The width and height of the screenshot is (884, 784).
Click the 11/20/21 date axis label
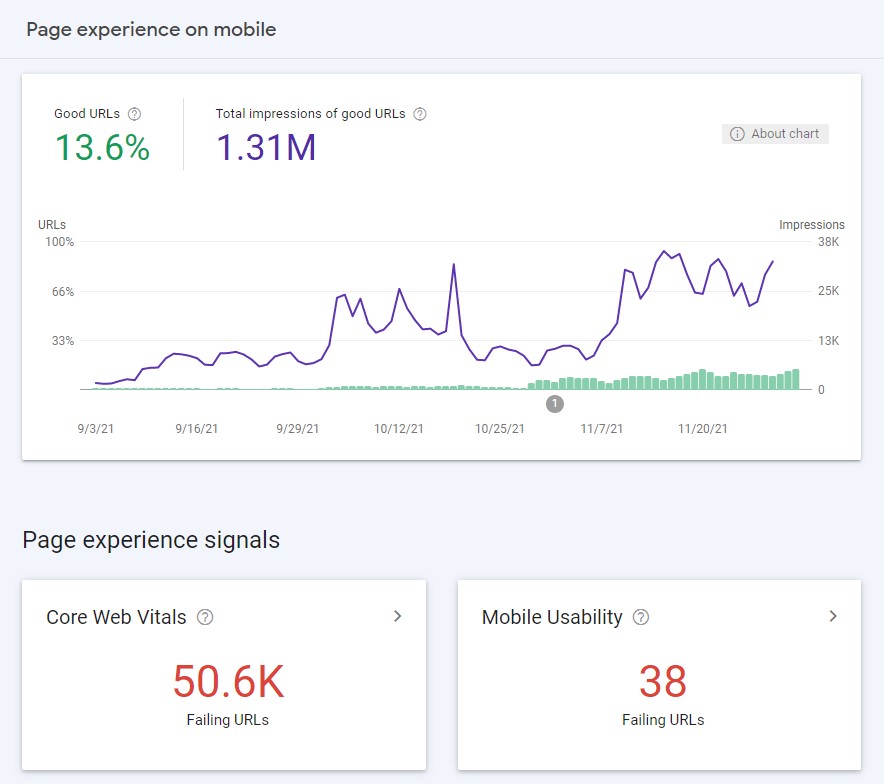(702, 429)
